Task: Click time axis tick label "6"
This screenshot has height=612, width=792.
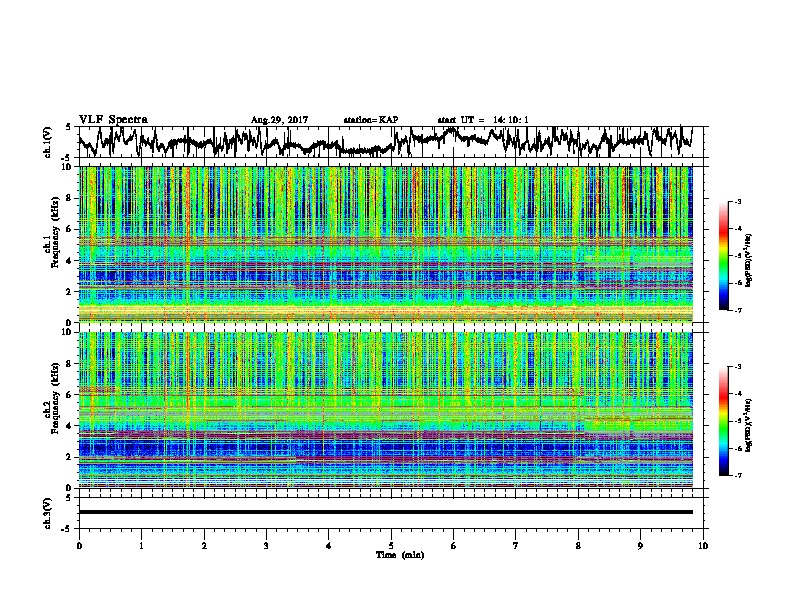Action: [453, 546]
